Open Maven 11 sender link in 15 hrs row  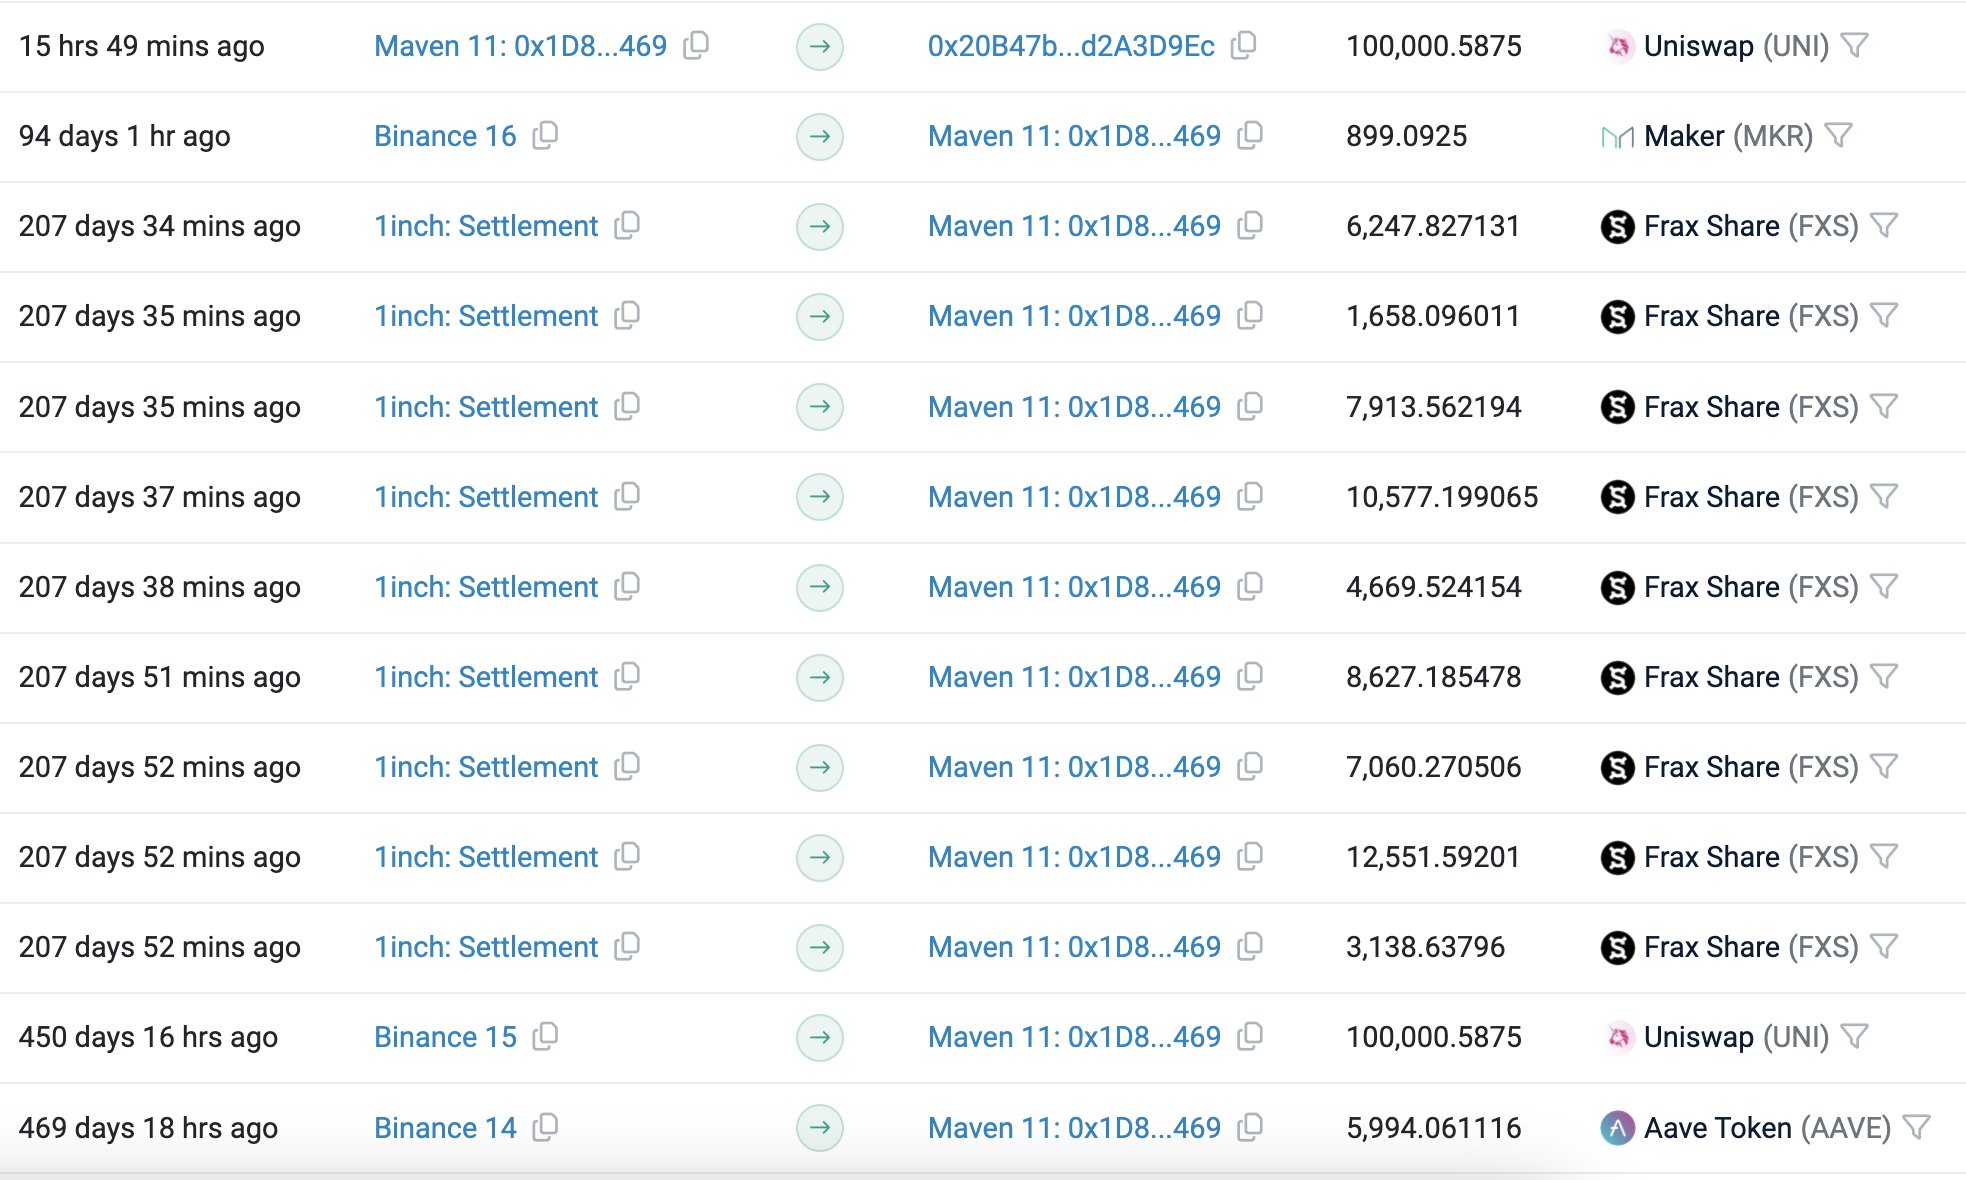click(520, 46)
